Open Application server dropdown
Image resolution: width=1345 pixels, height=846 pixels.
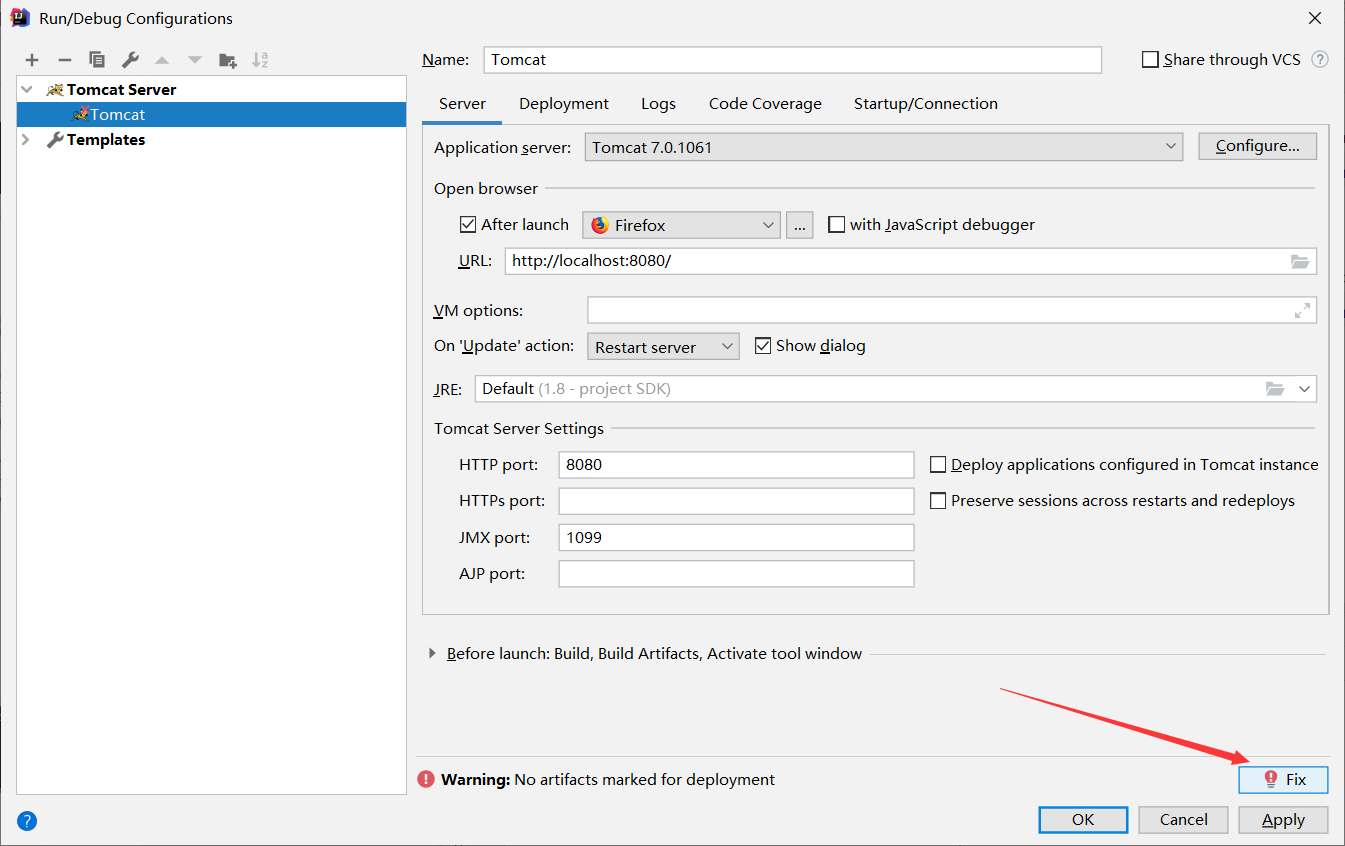pyautogui.click(x=884, y=147)
